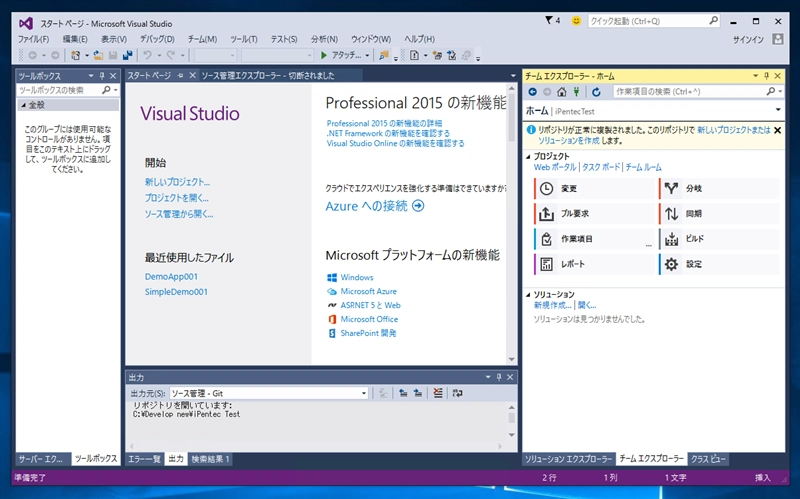Open the 変更 (Changes) tile
Screen dimensions: 800x499
click(x=594, y=188)
